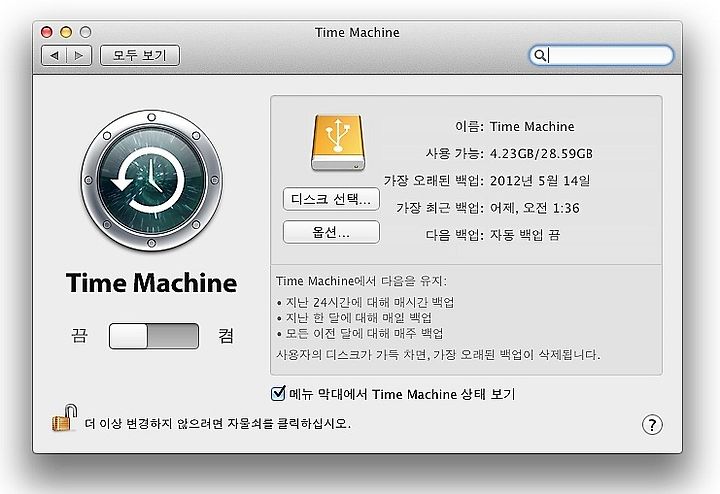This screenshot has height=494, width=720.
Task: Click the window title Time Machine
Action: (x=357, y=33)
